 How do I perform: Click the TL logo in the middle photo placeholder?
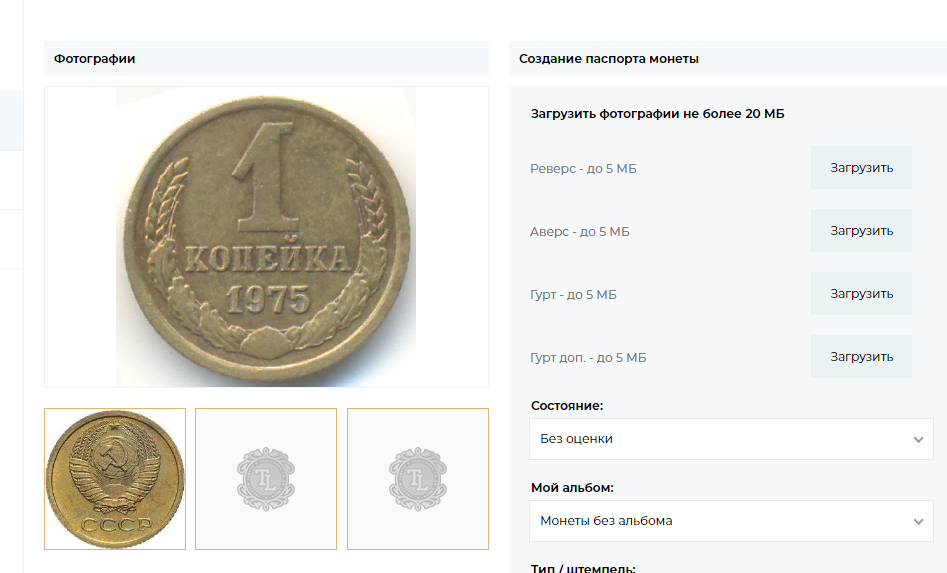[x=266, y=479]
